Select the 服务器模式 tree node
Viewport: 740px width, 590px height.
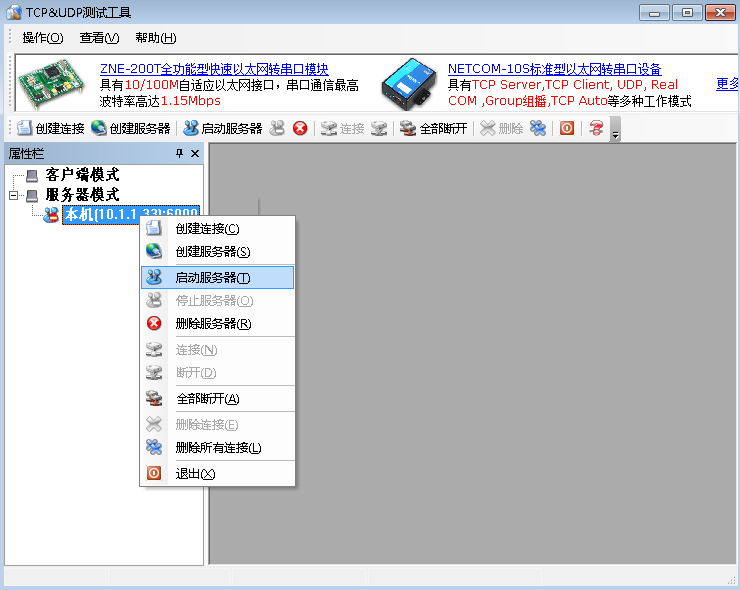pyautogui.click(x=82, y=194)
